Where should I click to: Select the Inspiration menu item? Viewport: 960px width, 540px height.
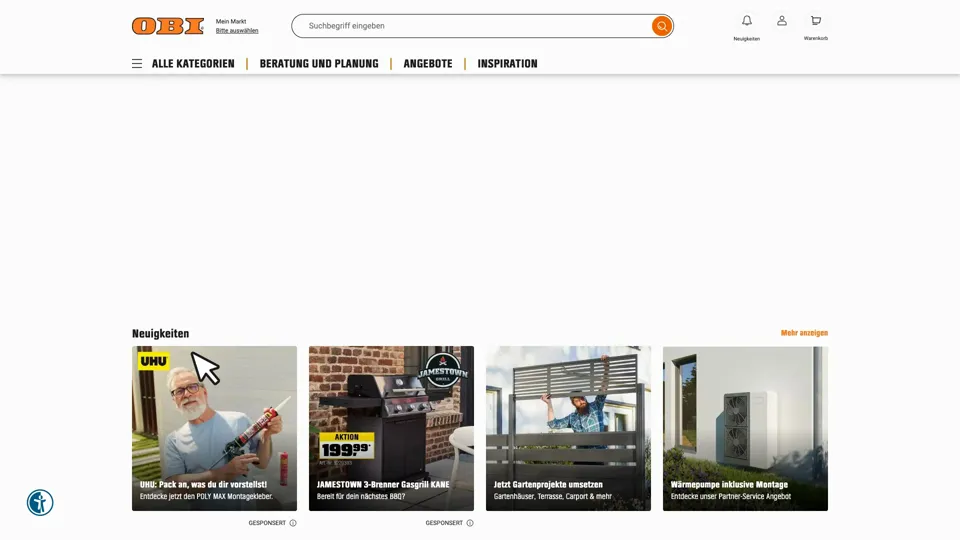click(x=508, y=64)
